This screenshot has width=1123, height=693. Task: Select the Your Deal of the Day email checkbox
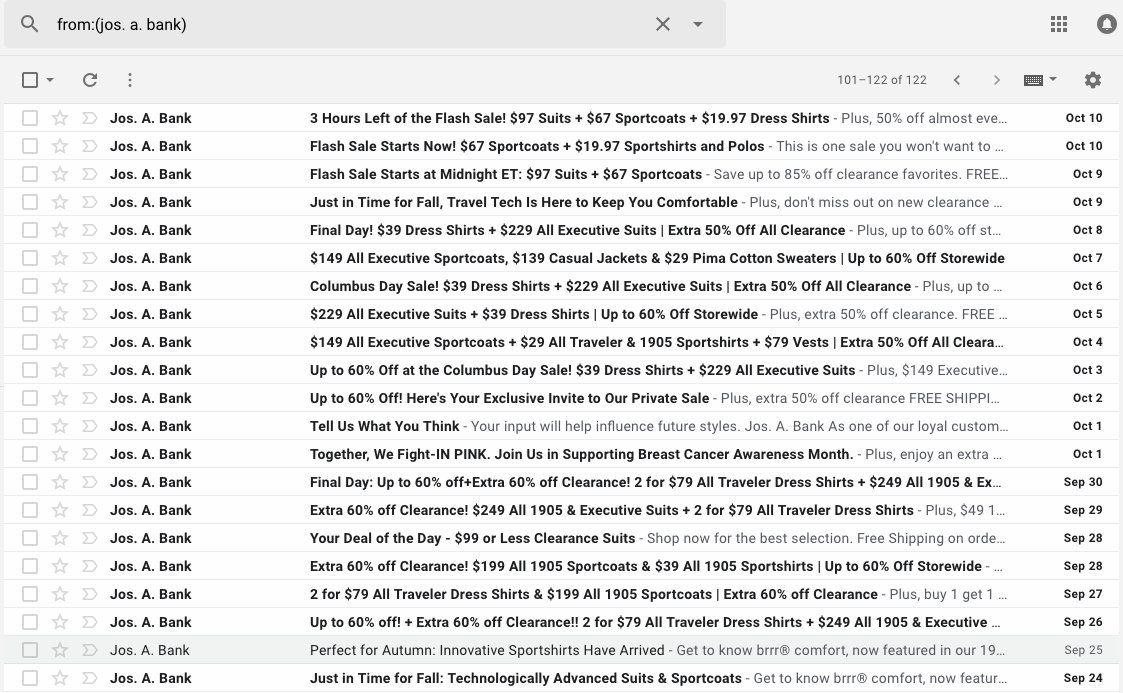(x=29, y=538)
